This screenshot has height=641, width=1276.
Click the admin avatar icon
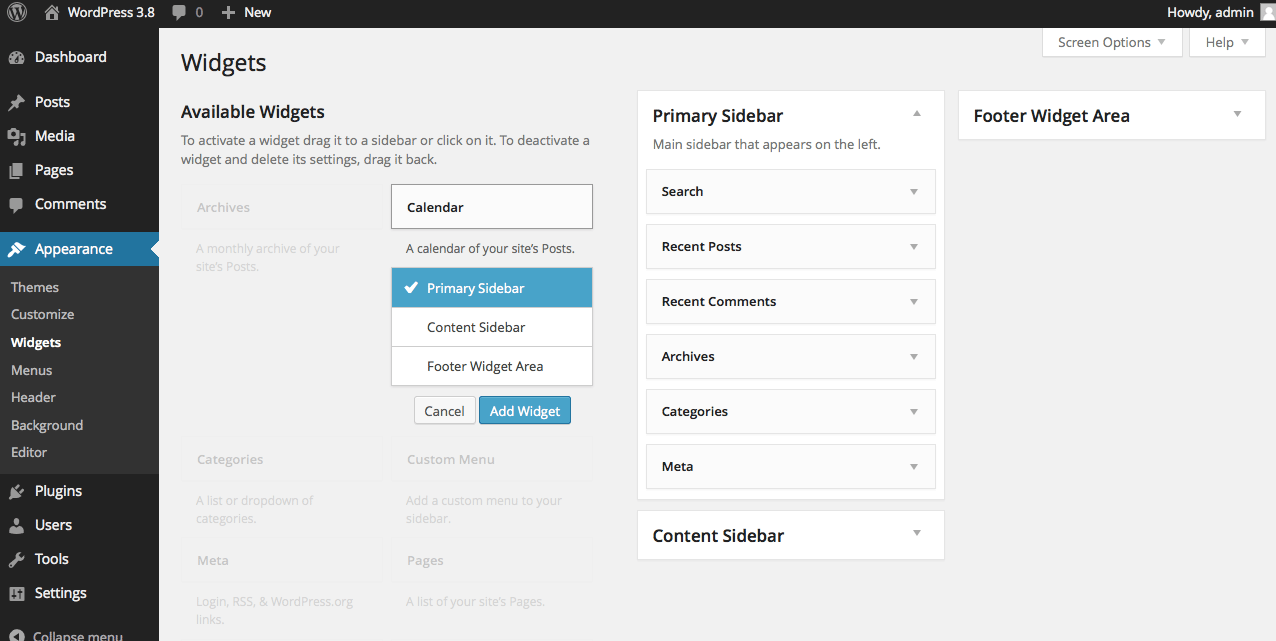point(1267,13)
